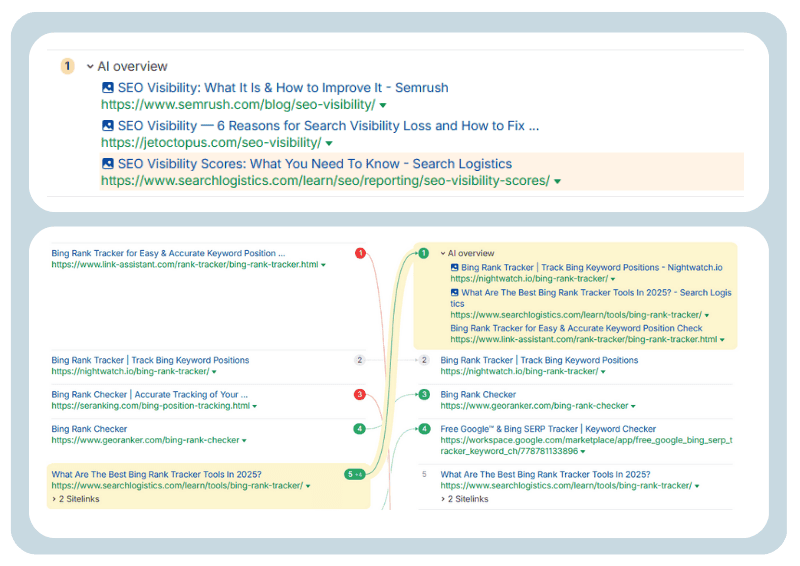Expand 2 Sitelinks in right column

[x=465, y=499]
